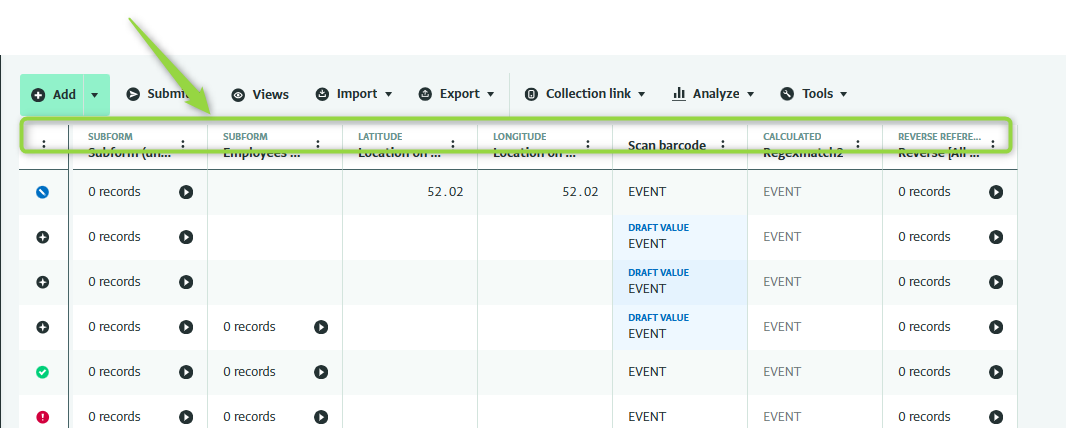Screen dimensions: 1066x428
Task: Open options for Calculated Regexmatch column
Action: tap(858, 144)
